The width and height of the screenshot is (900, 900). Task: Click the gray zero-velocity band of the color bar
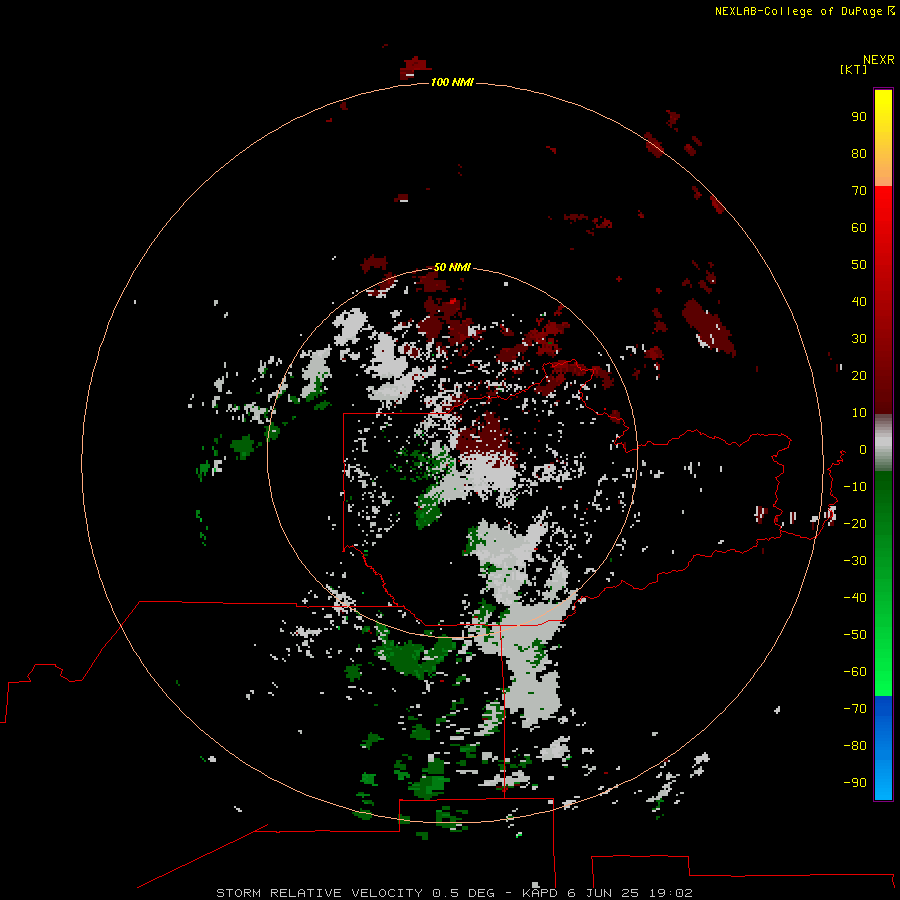pos(883,443)
